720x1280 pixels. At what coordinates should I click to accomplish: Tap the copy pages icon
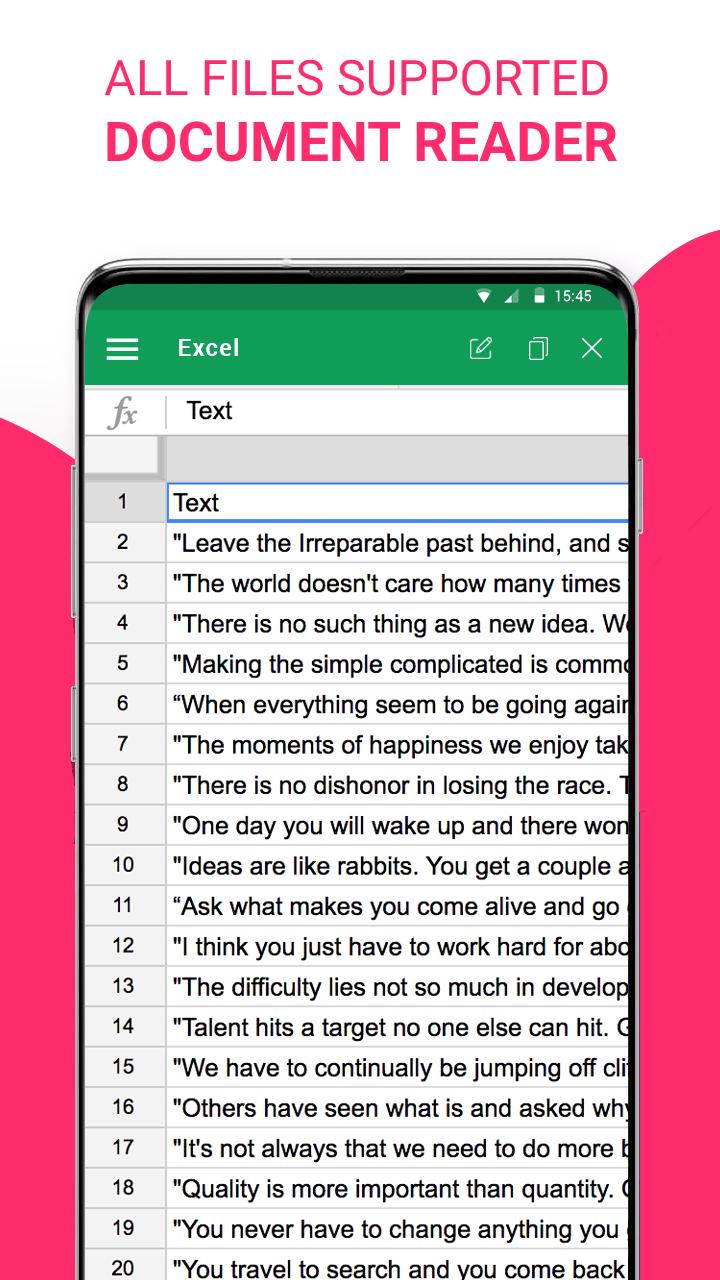click(538, 348)
